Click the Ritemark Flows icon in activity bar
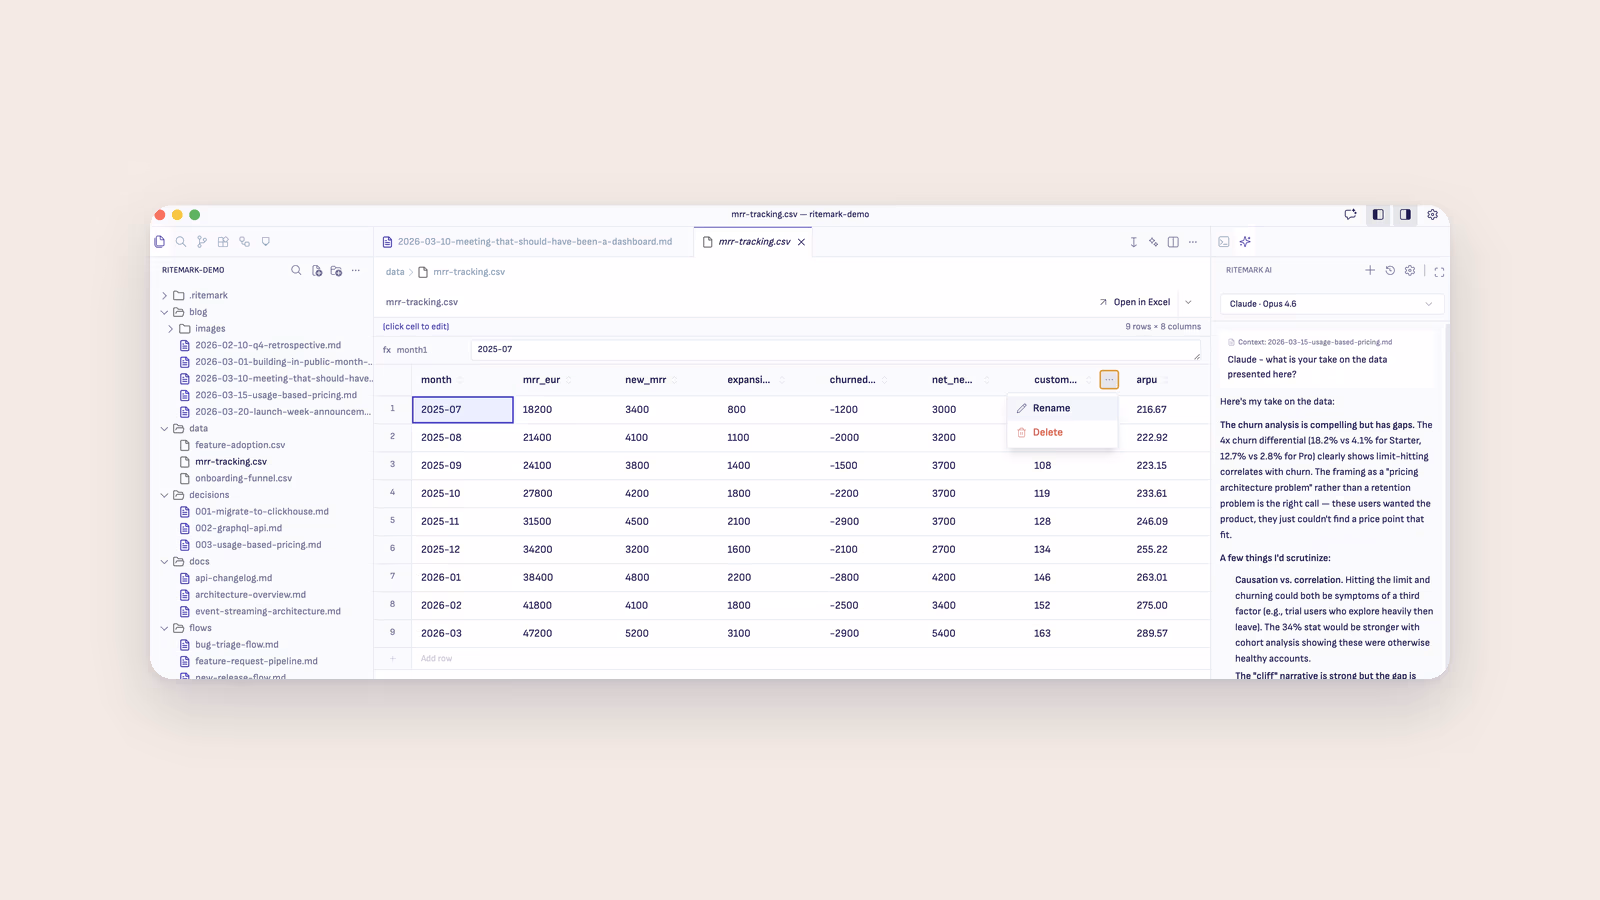 pos(244,242)
